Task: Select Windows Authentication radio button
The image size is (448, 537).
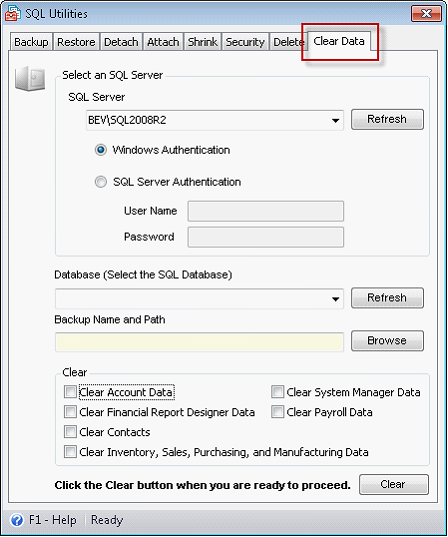Action: click(101, 150)
